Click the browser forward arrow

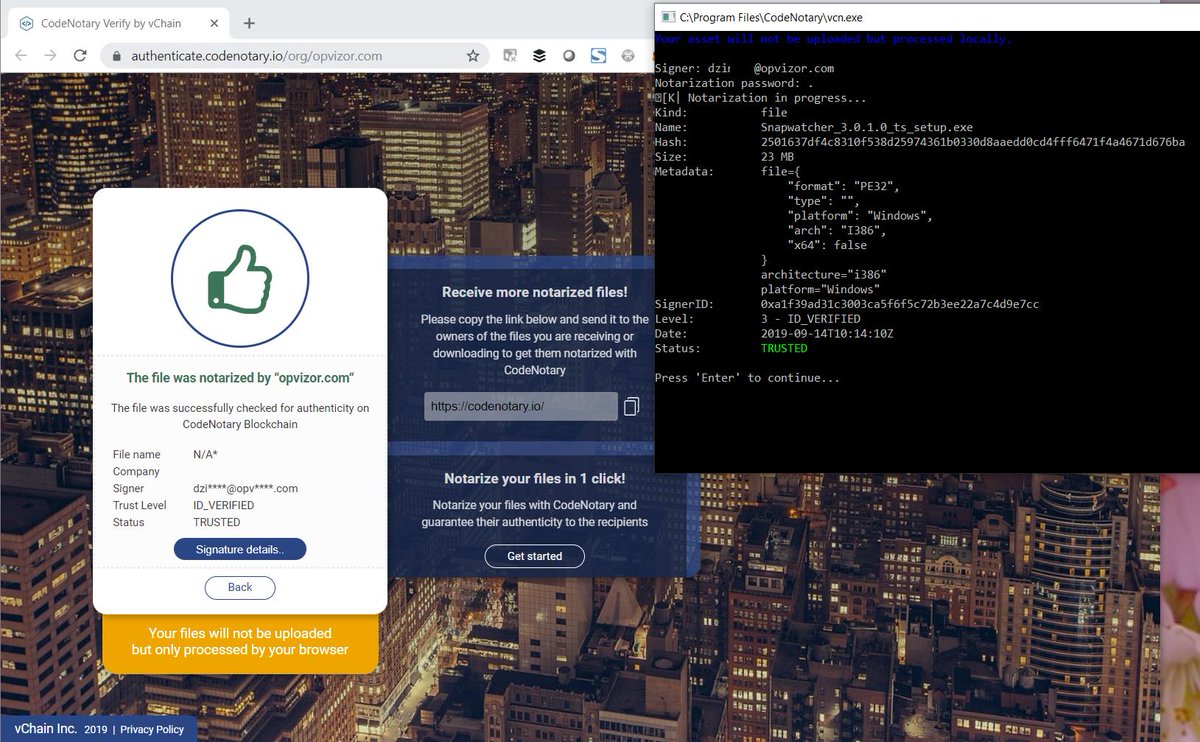coord(50,56)
